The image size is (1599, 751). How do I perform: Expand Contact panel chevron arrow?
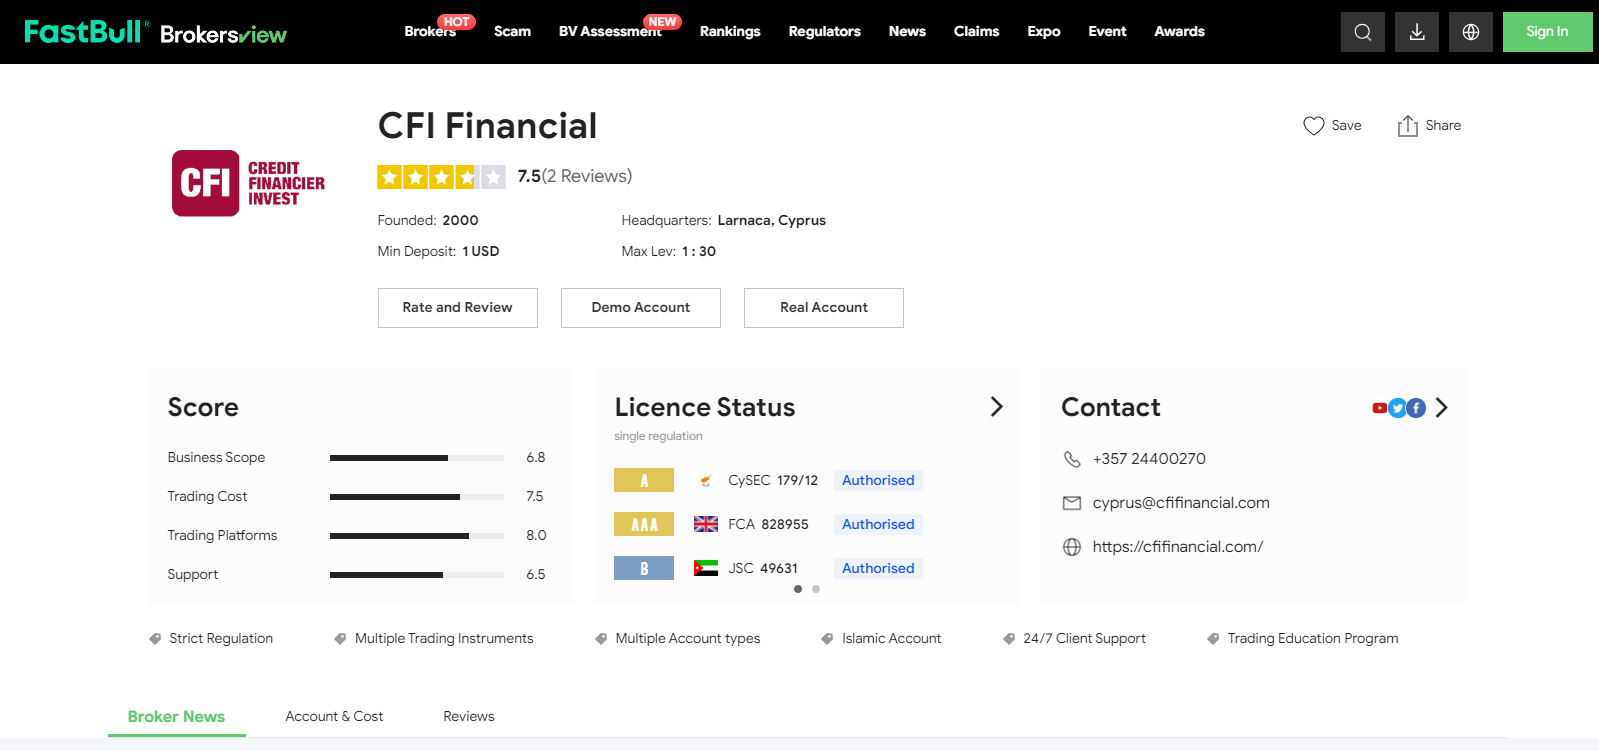click(1441, 408)
